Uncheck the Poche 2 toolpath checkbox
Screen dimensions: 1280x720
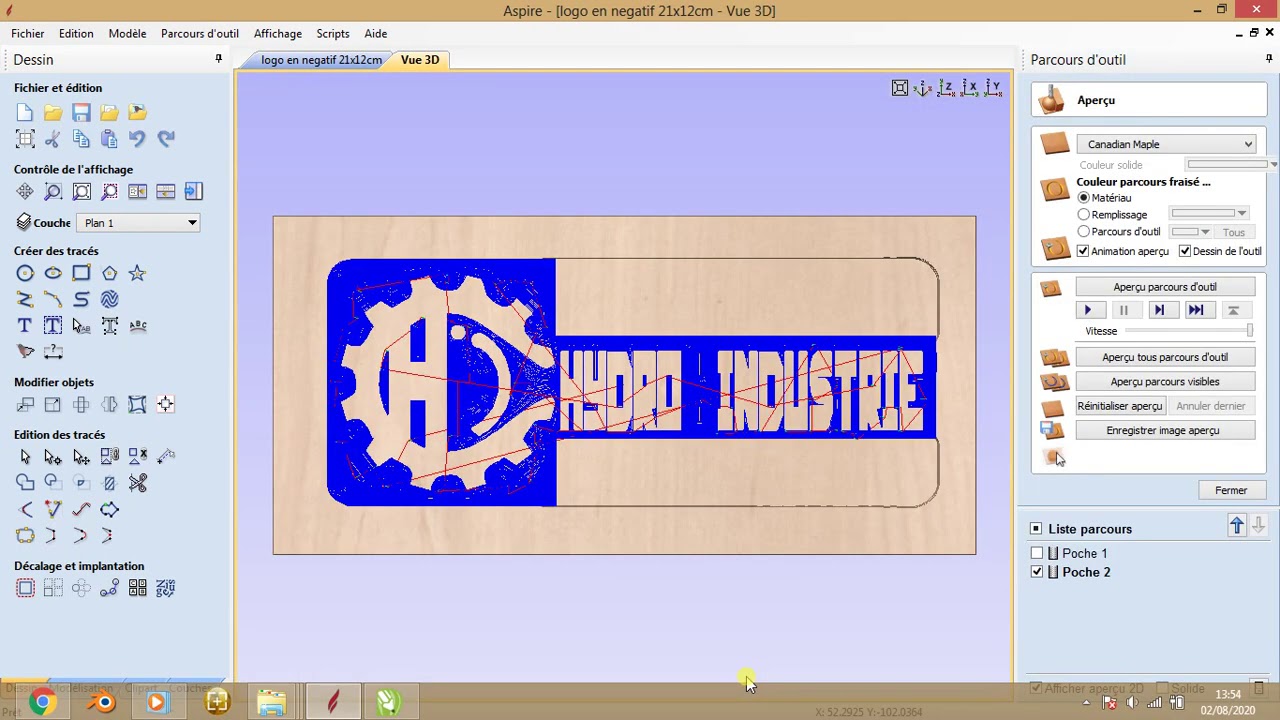click(x=1036, y=572)
